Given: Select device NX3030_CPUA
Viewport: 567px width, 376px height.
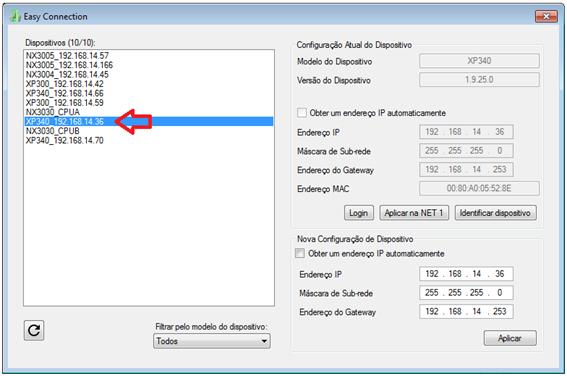Looking at the screenshot, I should tap(149, 112).
